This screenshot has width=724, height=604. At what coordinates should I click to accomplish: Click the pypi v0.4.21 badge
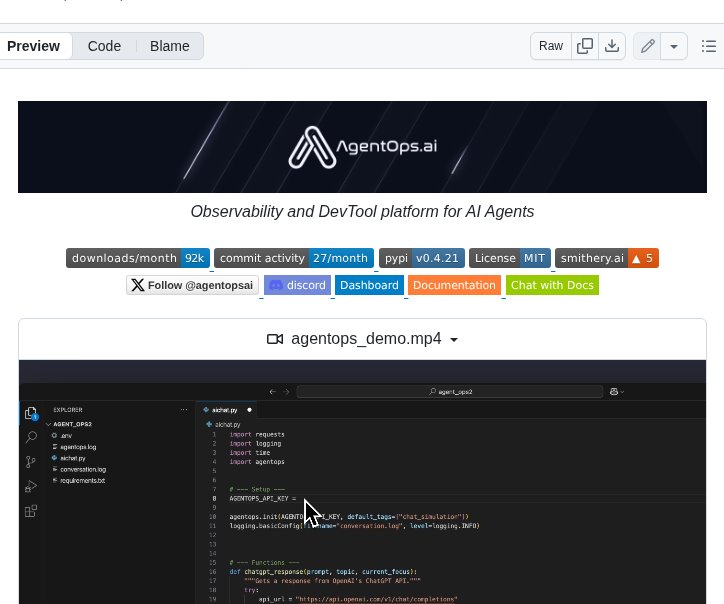point(421,258)
